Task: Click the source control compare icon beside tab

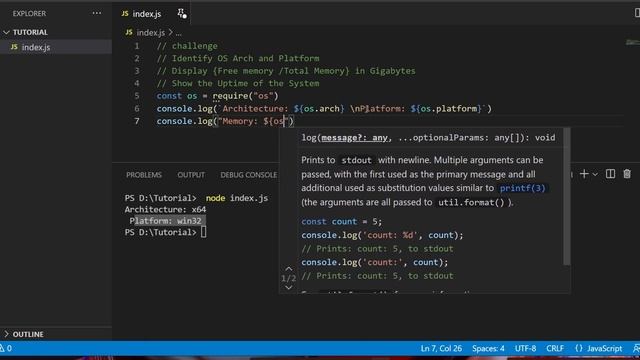Action: click(182, 13)
